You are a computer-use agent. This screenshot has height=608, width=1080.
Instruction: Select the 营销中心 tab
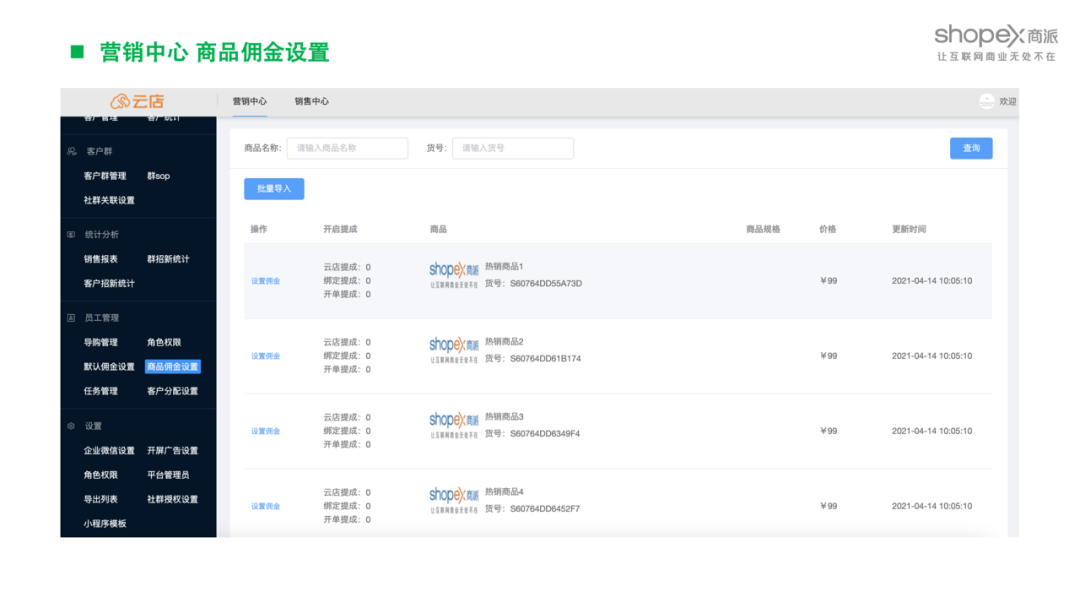pos(249,101)
